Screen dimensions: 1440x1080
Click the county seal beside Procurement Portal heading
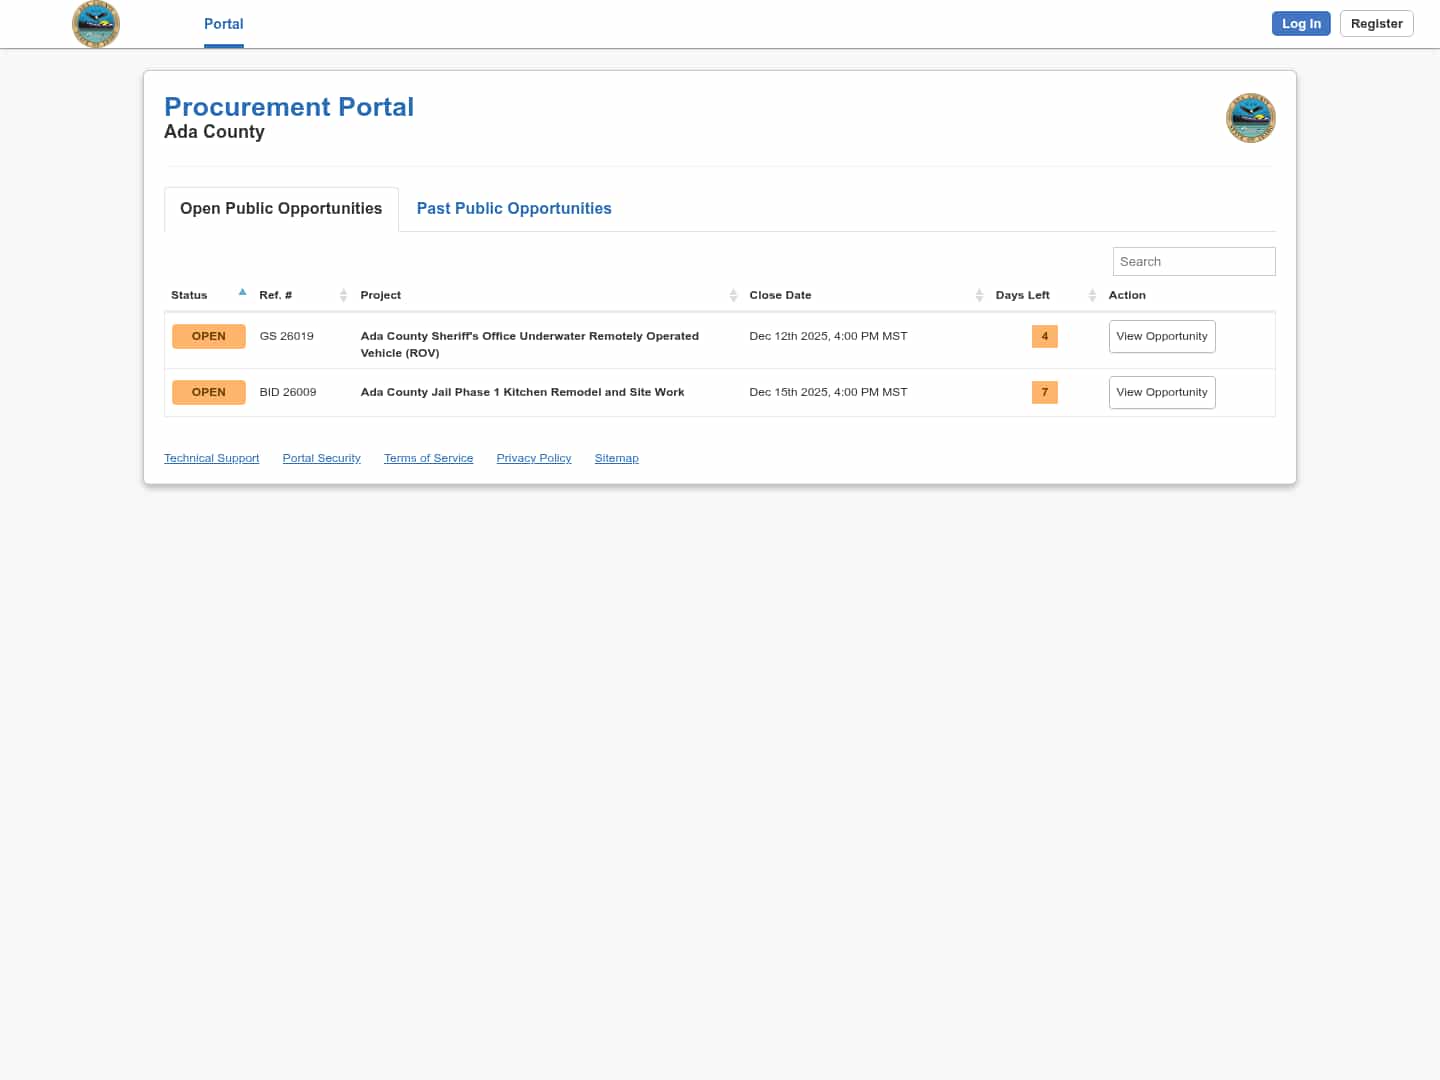coord(1251,118)
